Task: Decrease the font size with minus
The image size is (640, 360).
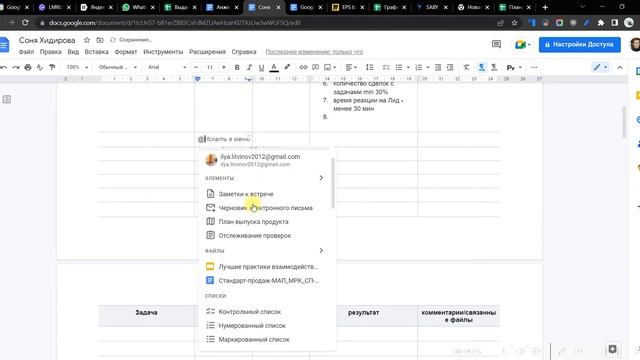Action: [x=196, y=67]
